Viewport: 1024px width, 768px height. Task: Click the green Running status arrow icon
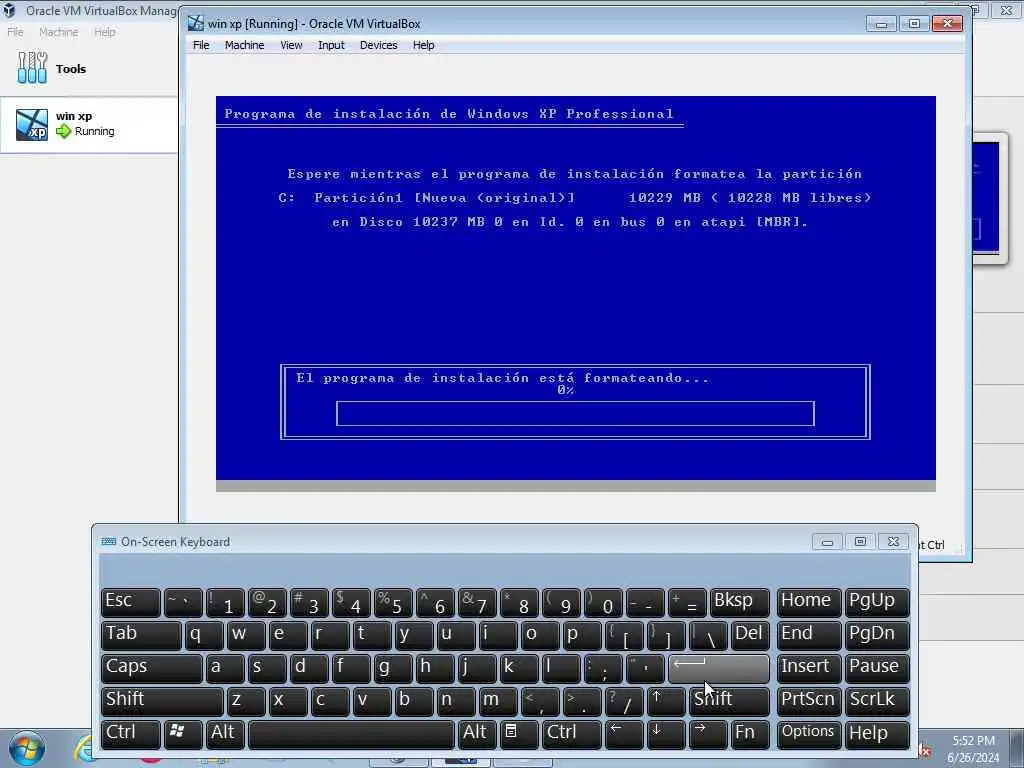click(x=63, y=131)
